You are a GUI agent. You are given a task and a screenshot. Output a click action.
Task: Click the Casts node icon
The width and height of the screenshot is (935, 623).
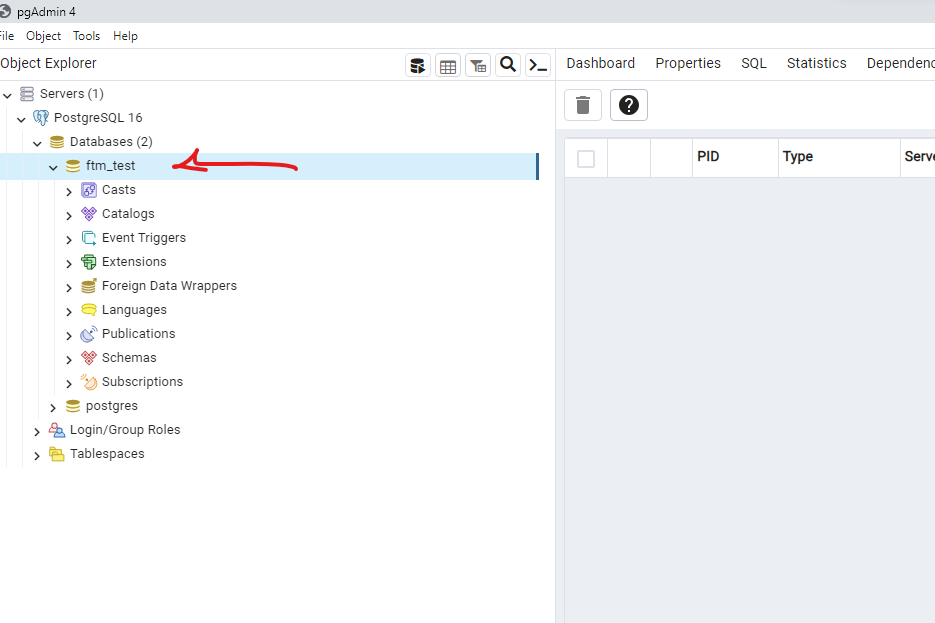89,190
